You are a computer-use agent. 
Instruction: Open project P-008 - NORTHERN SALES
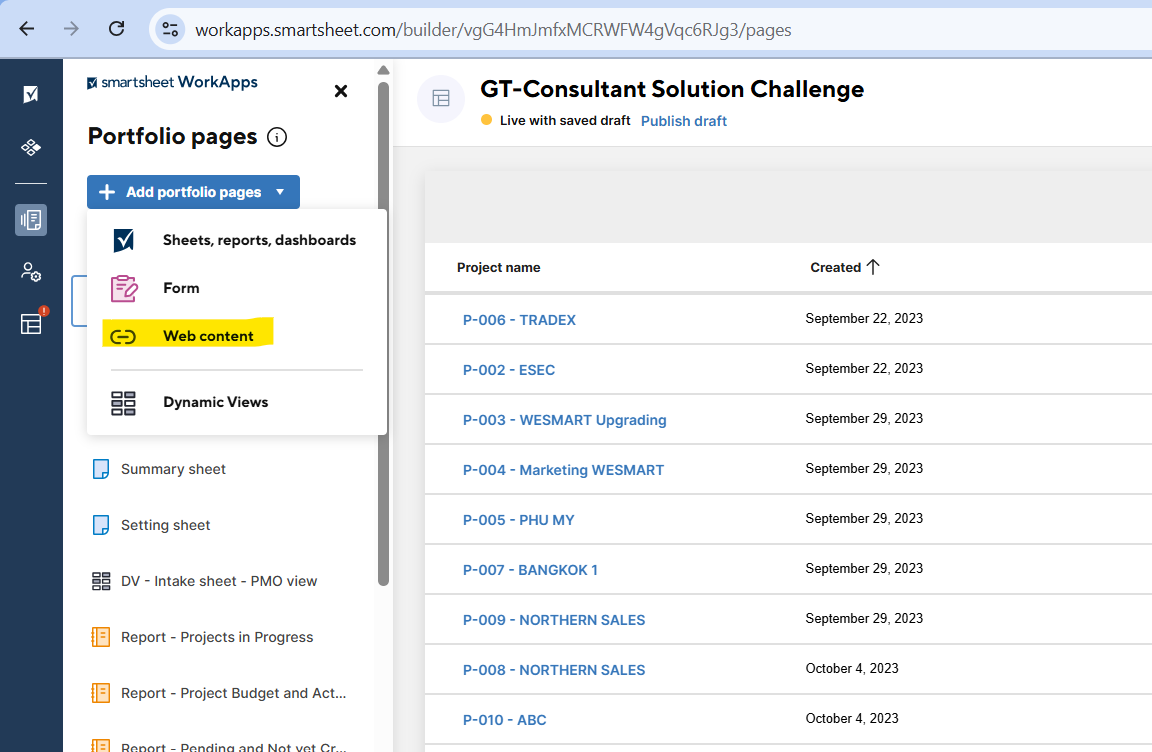tap(553, 670)
